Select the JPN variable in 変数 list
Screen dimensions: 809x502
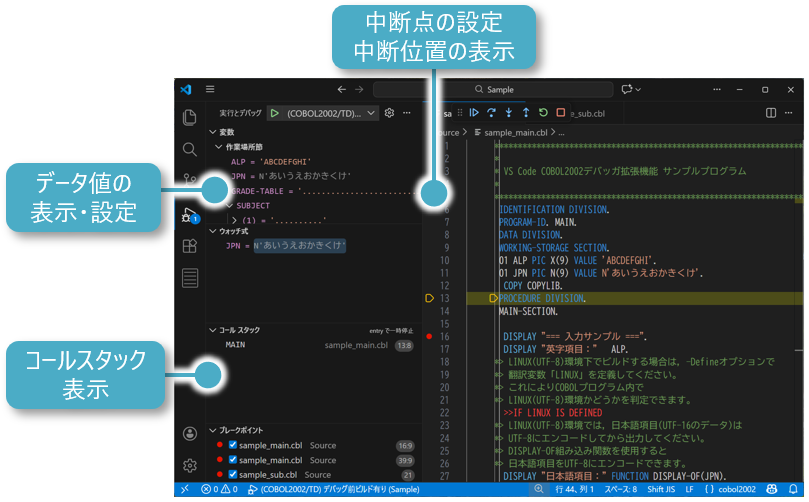coord(315,176)
